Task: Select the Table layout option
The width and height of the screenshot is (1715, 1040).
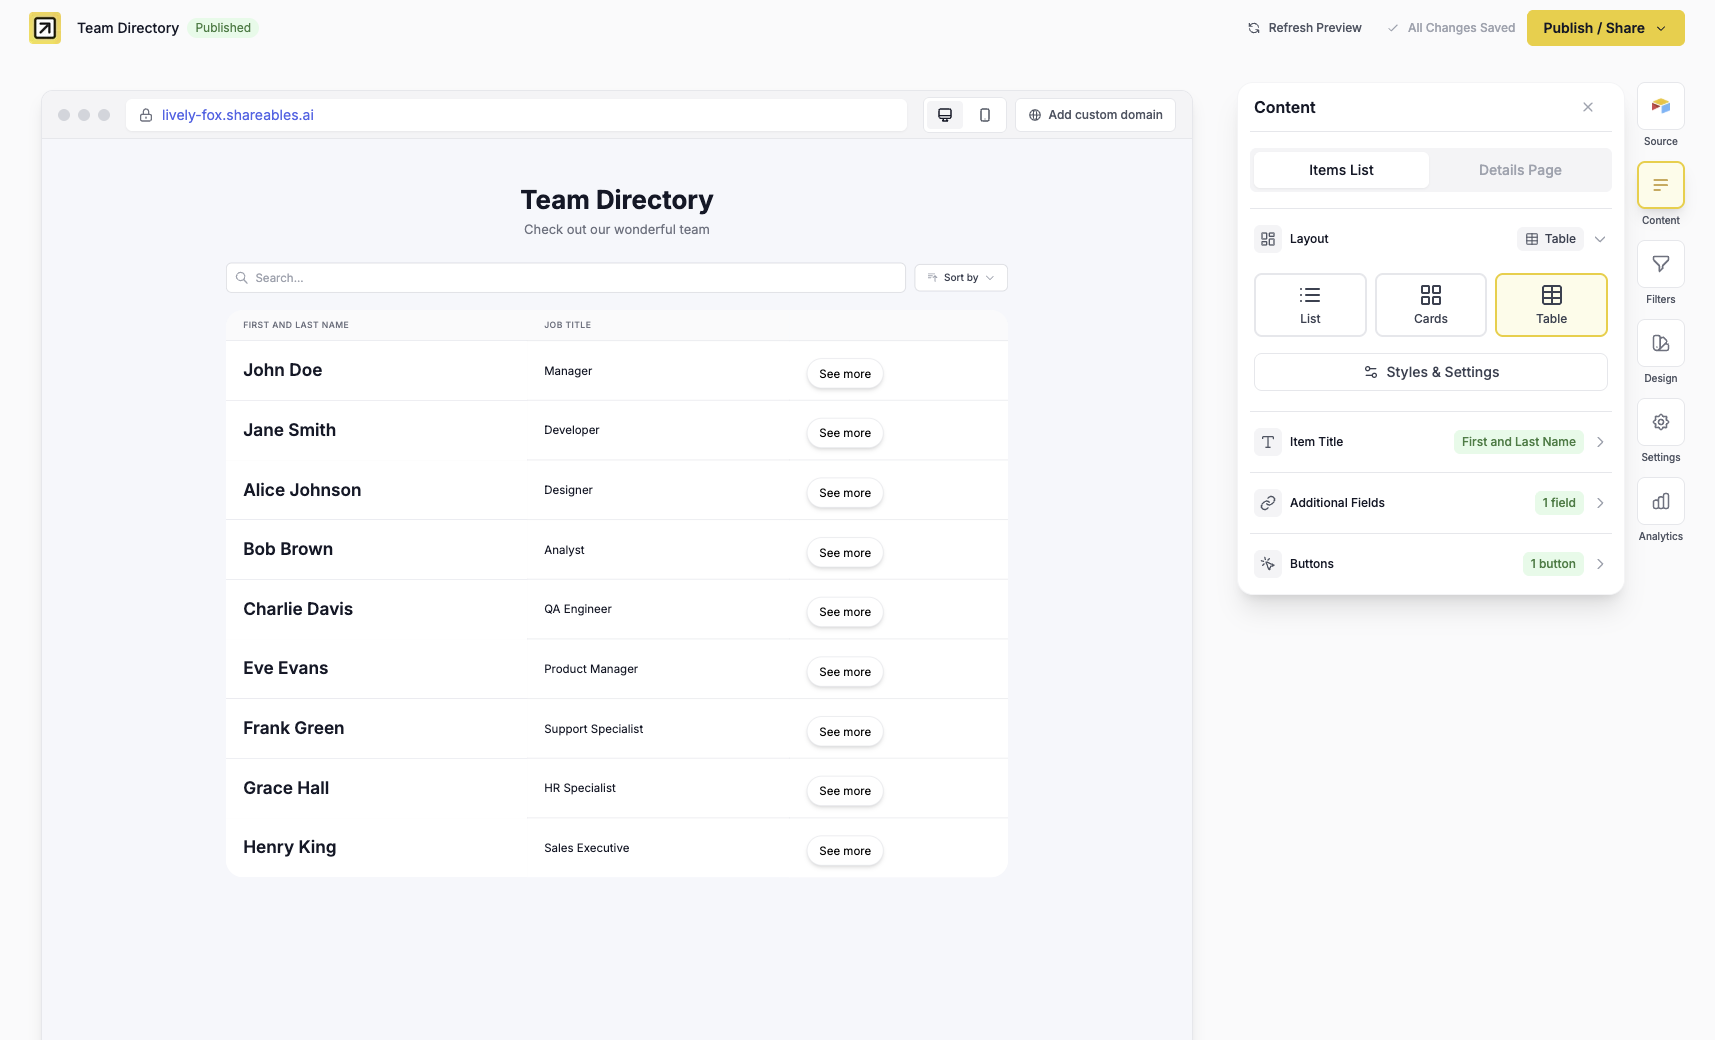Action: 1551,304
